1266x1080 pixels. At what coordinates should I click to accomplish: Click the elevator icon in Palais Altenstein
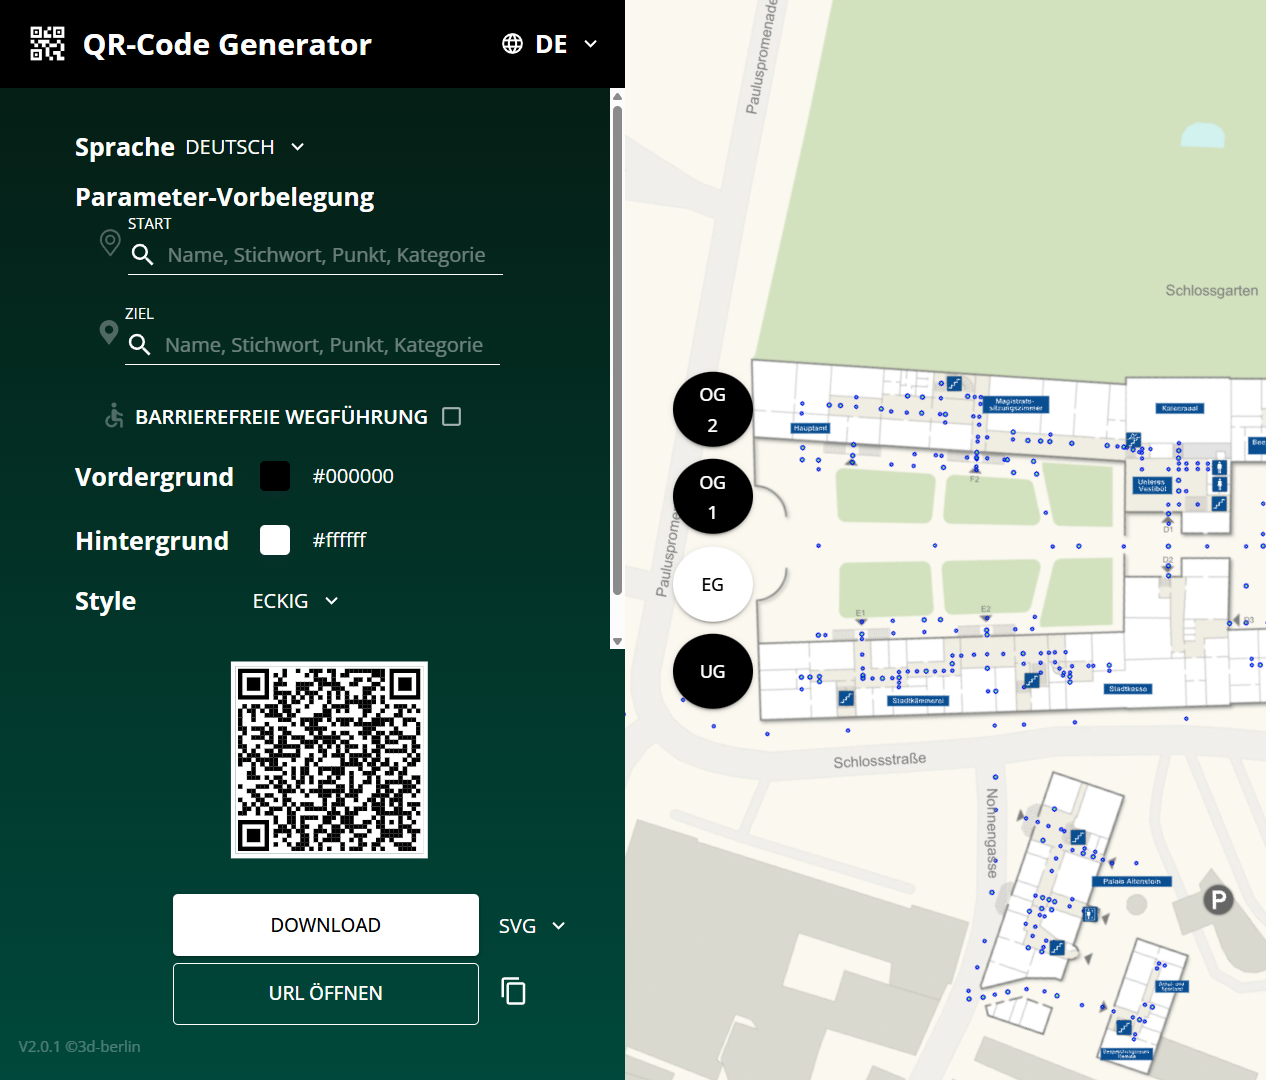tap(1090, 914)
